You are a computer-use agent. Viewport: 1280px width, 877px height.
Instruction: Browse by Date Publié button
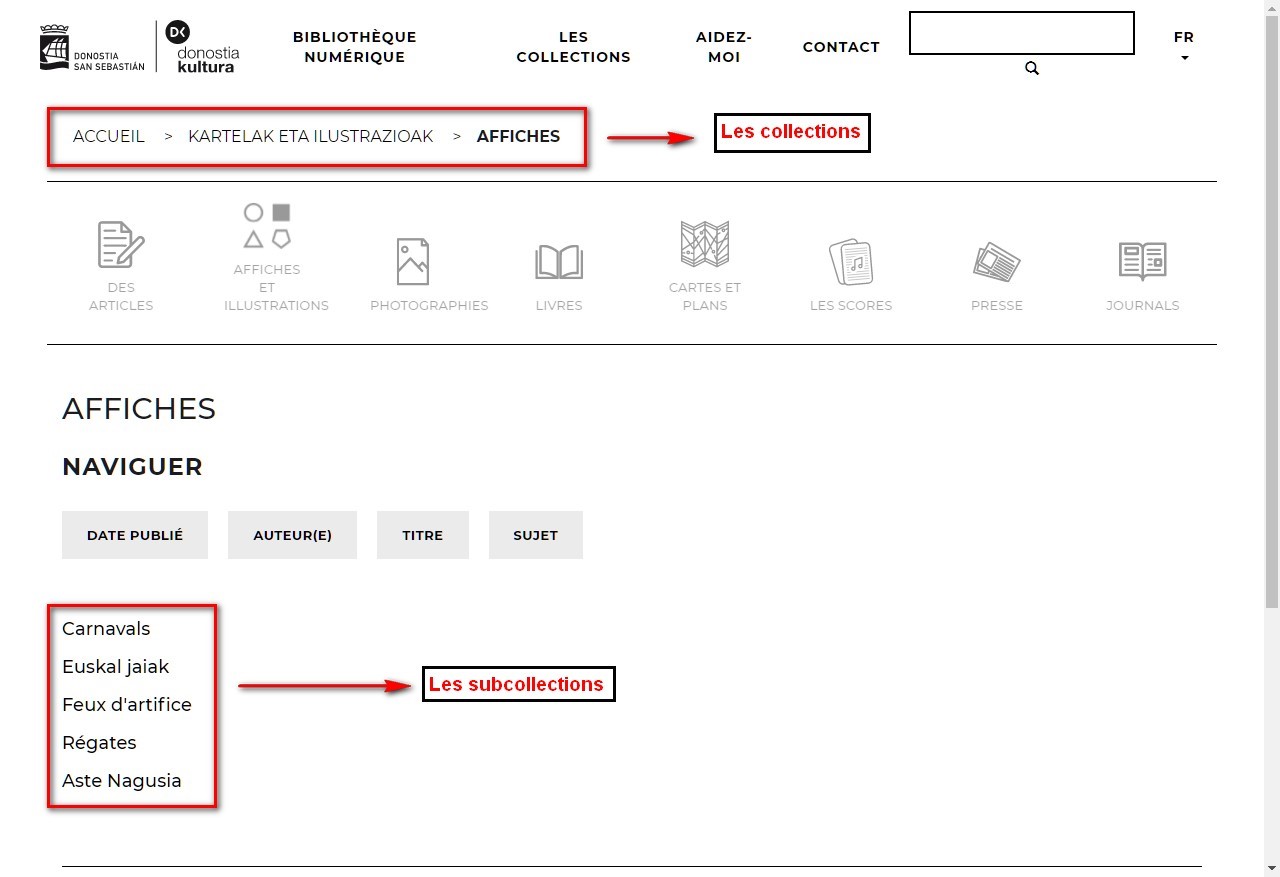135,535
